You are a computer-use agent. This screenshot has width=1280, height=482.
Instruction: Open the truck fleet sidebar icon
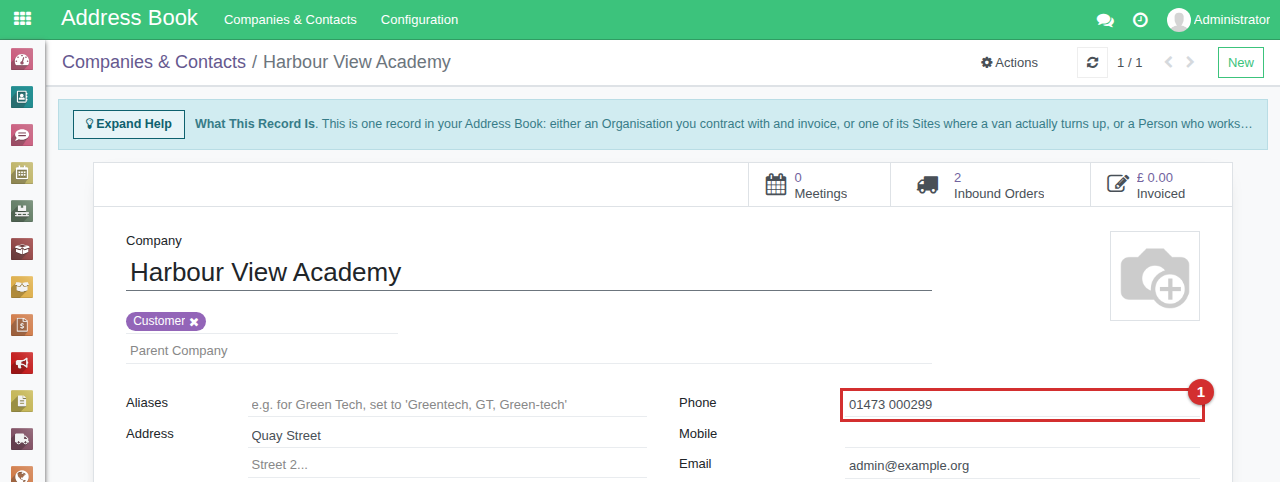coord(22,439)
